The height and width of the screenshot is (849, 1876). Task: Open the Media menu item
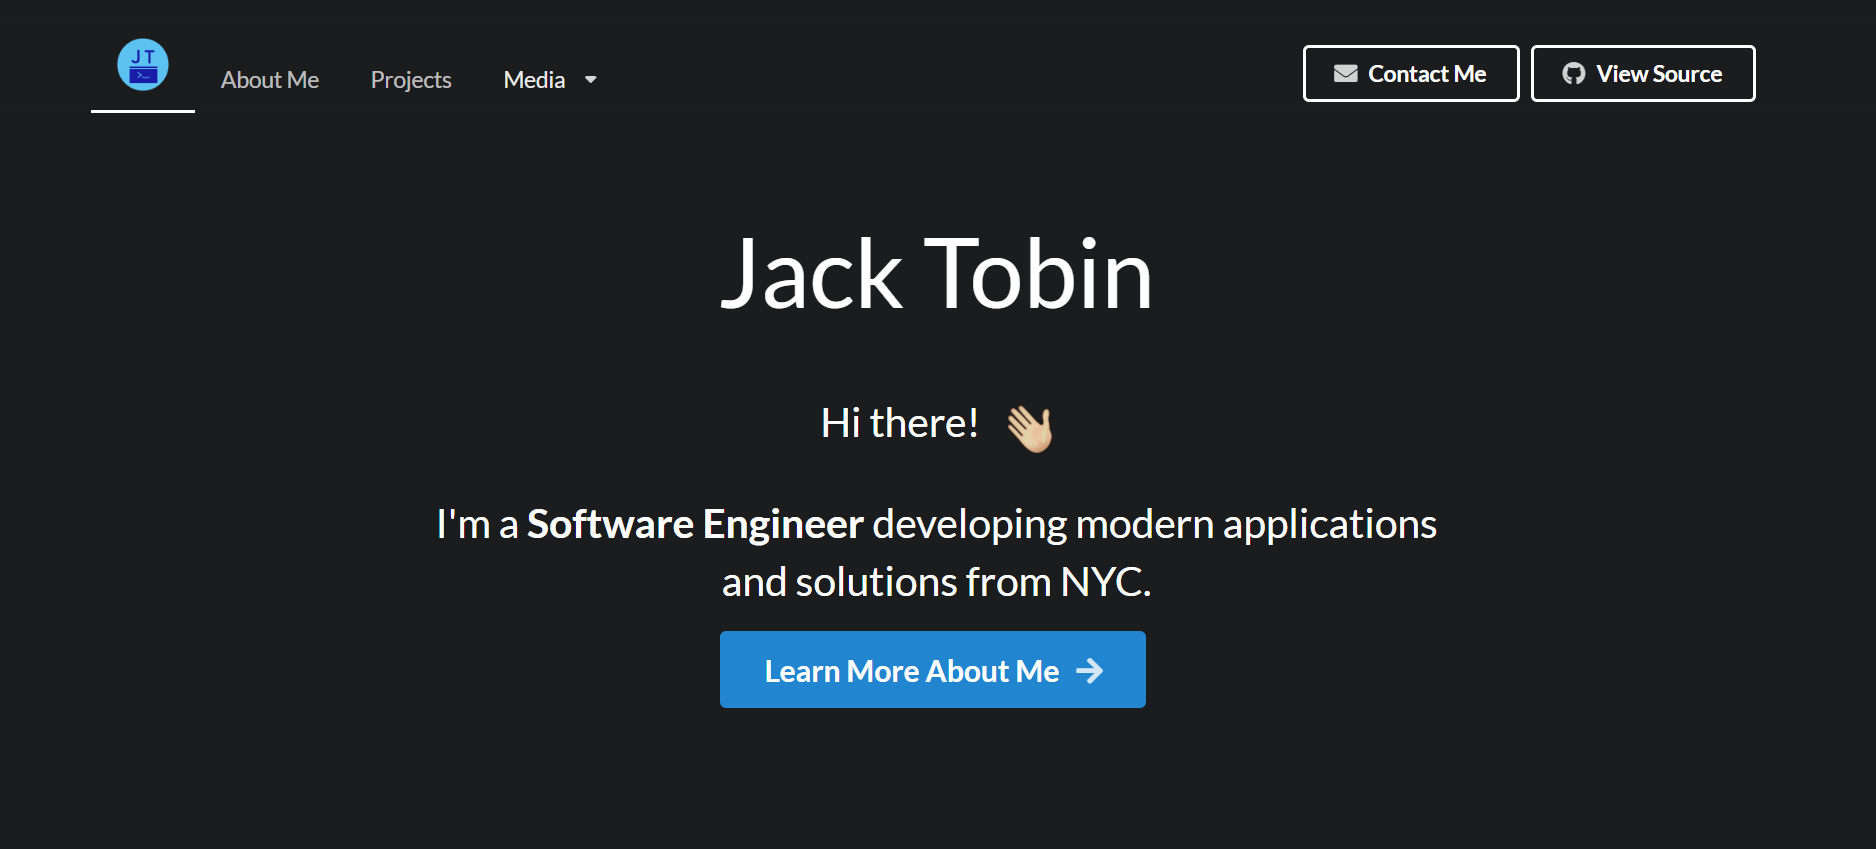coord(535,80)
